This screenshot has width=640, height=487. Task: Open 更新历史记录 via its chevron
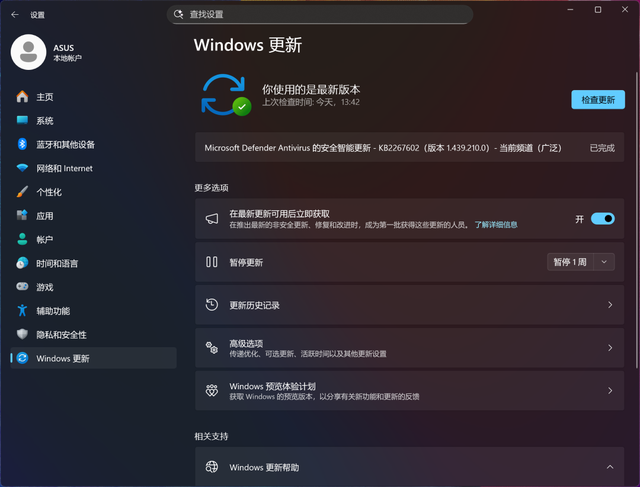(610, 305)
